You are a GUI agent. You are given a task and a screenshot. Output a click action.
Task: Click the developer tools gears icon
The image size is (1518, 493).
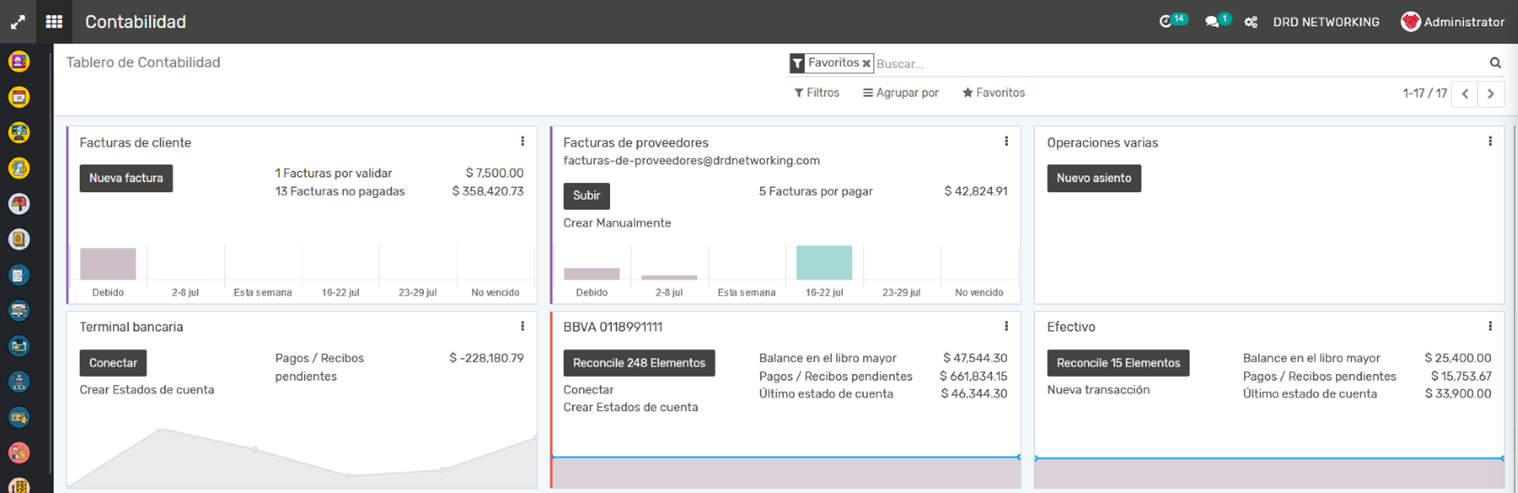1251,22
